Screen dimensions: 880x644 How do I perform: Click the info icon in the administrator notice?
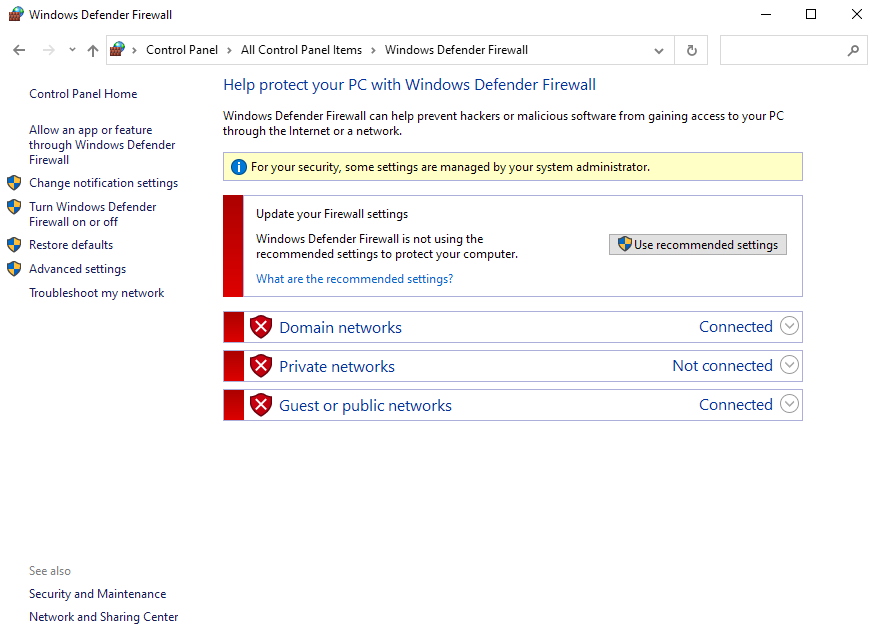(x=239, y=167)
